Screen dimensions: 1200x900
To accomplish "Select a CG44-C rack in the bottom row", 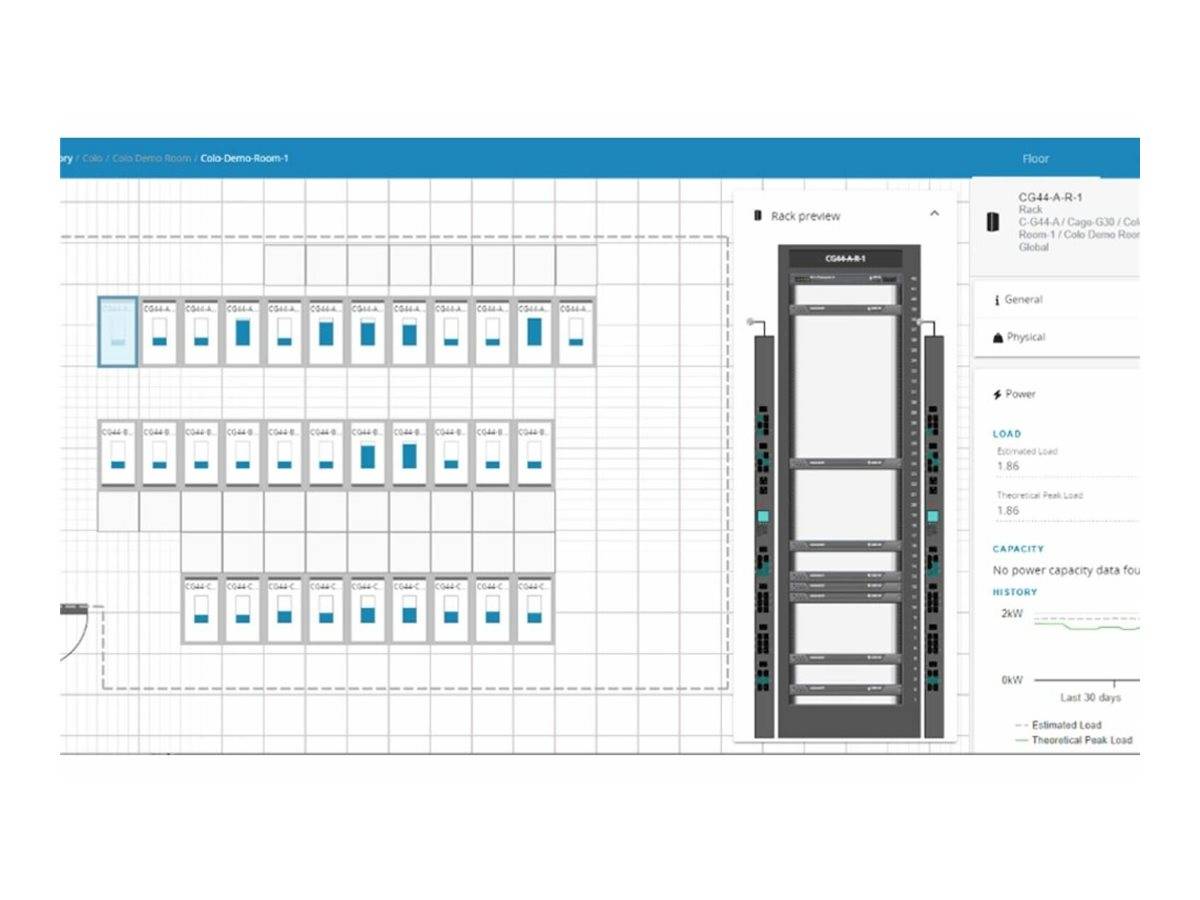I will [x=200, y=608].
